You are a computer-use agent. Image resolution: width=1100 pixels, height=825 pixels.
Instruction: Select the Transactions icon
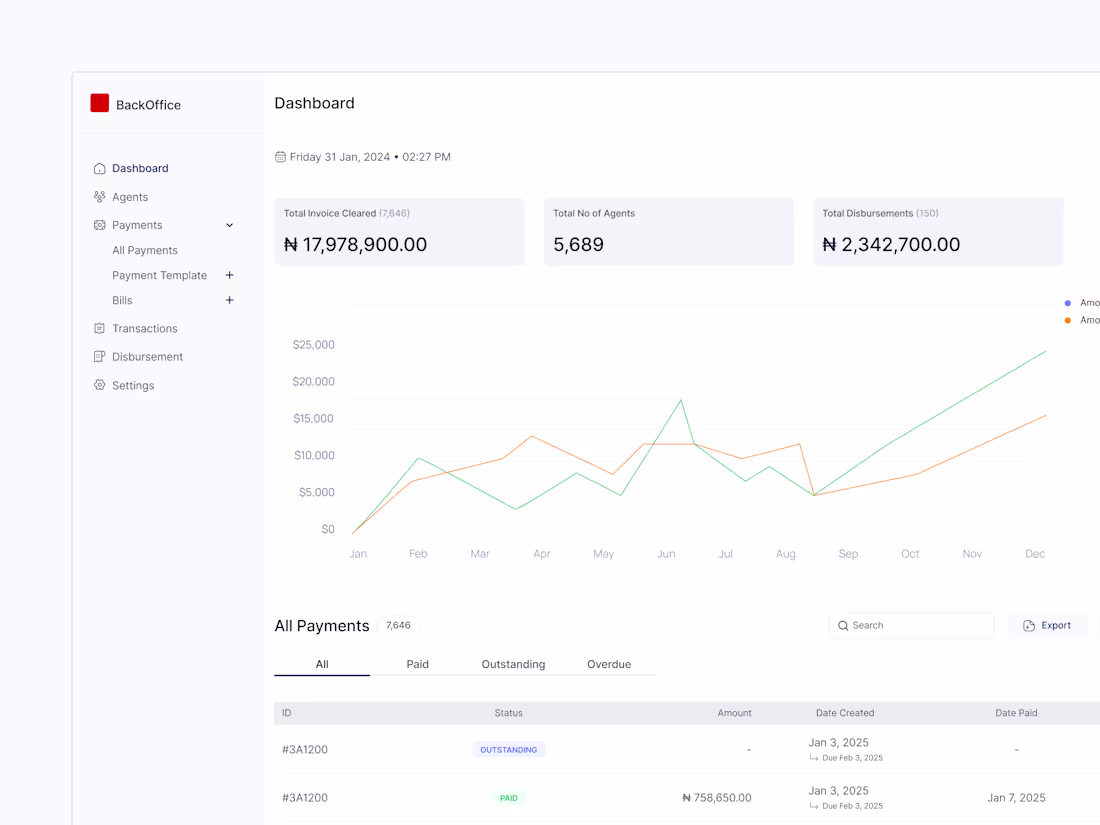coord(100,328)
